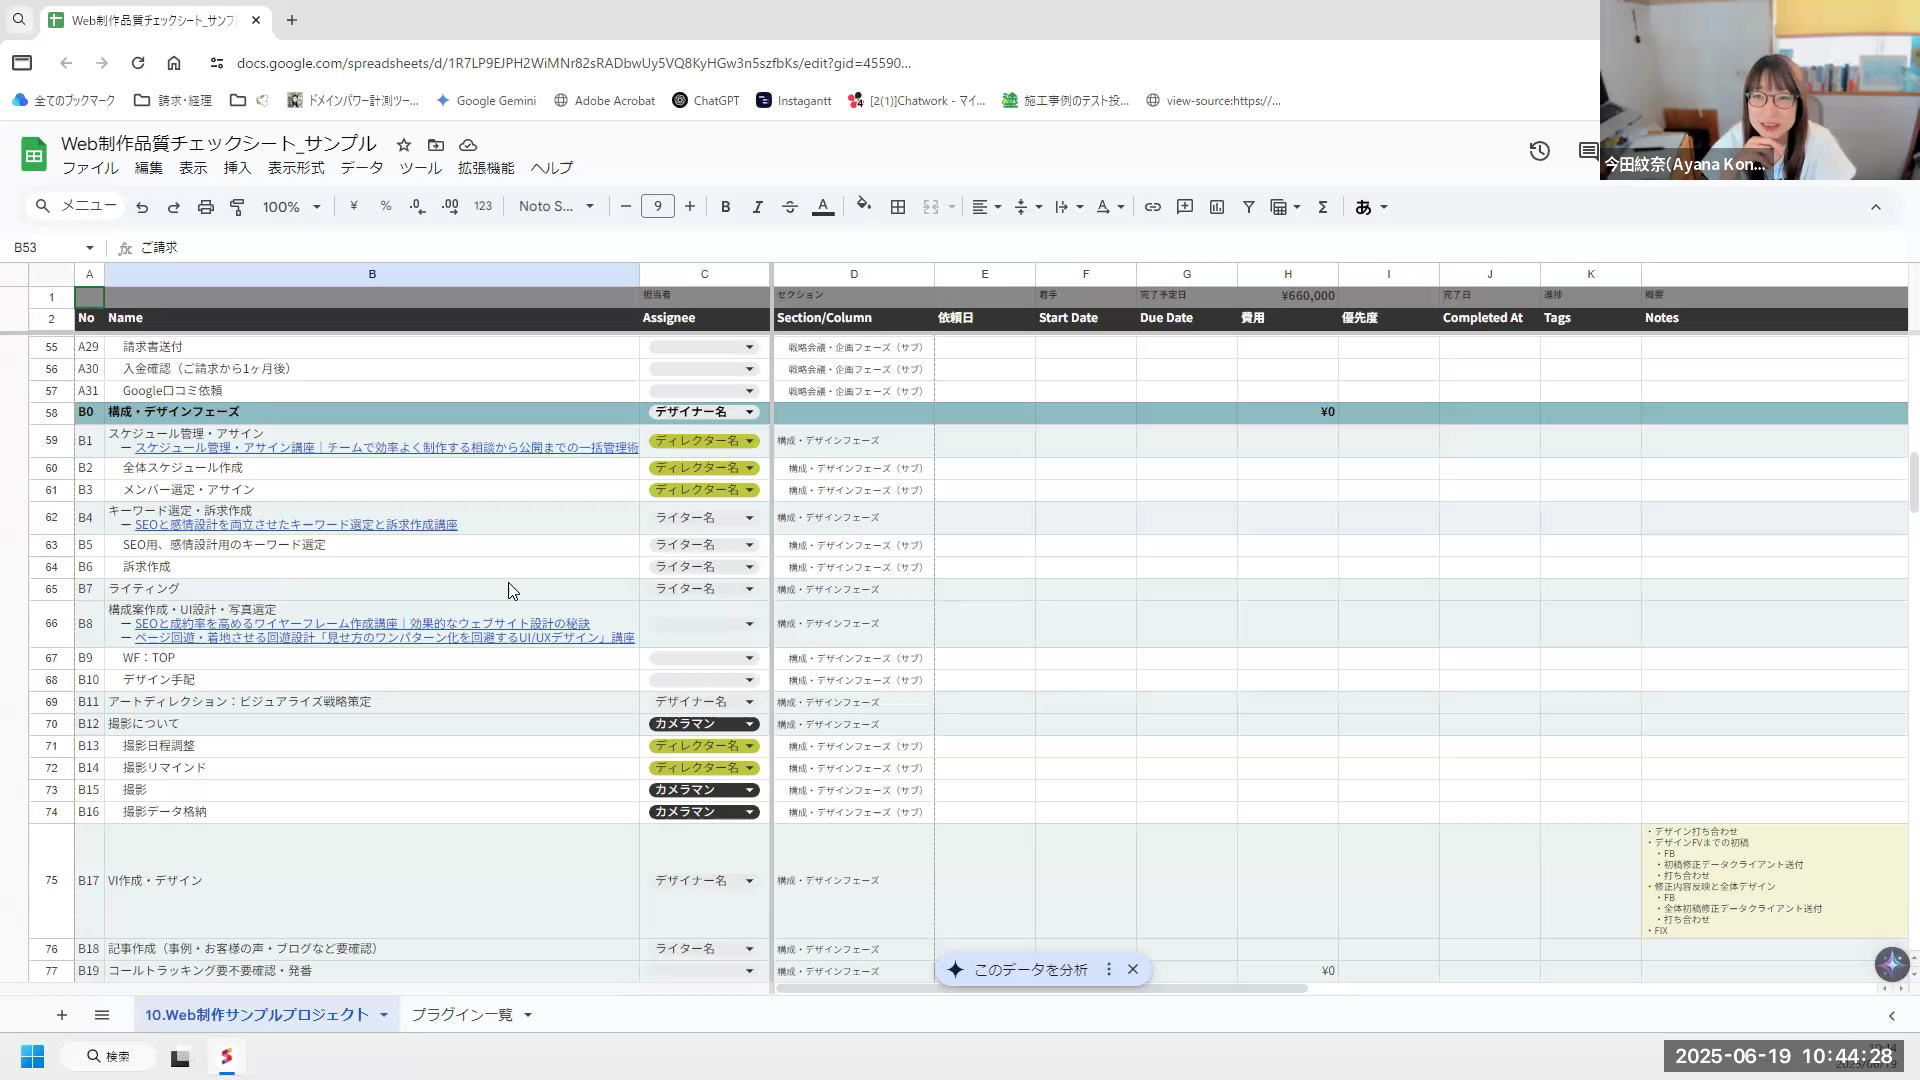Open the 表示 menu
Image resolution: width=1920 pixels, height=1080 pixels.
193,168
